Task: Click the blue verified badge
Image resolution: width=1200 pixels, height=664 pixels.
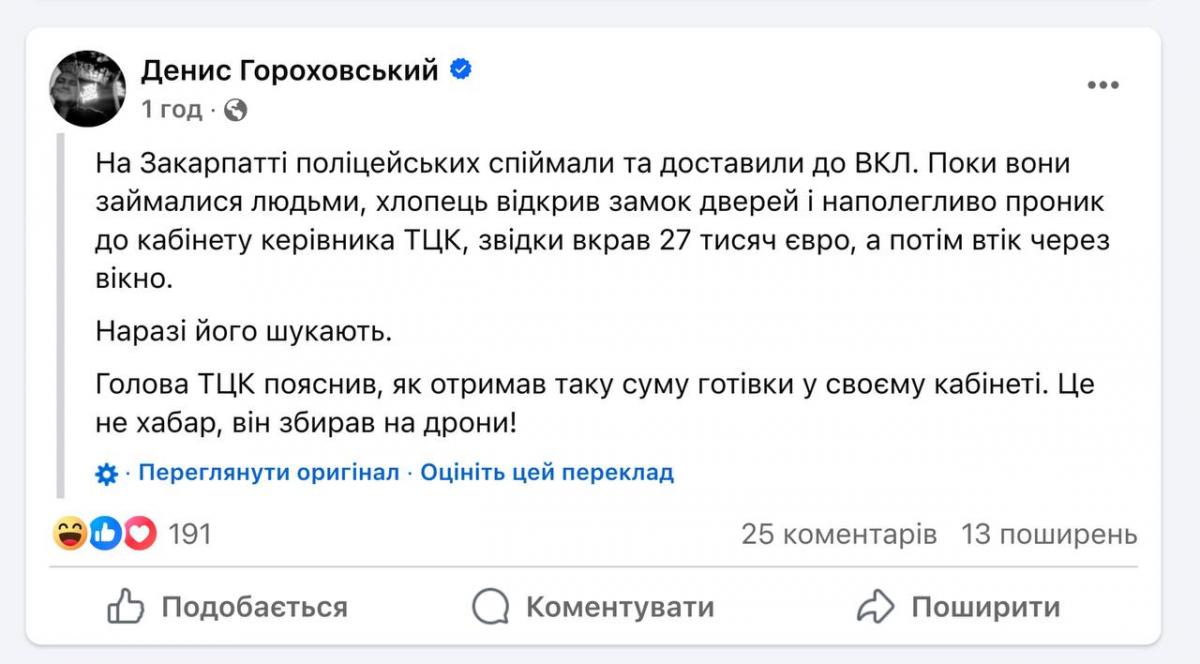Action: point(461,70)
